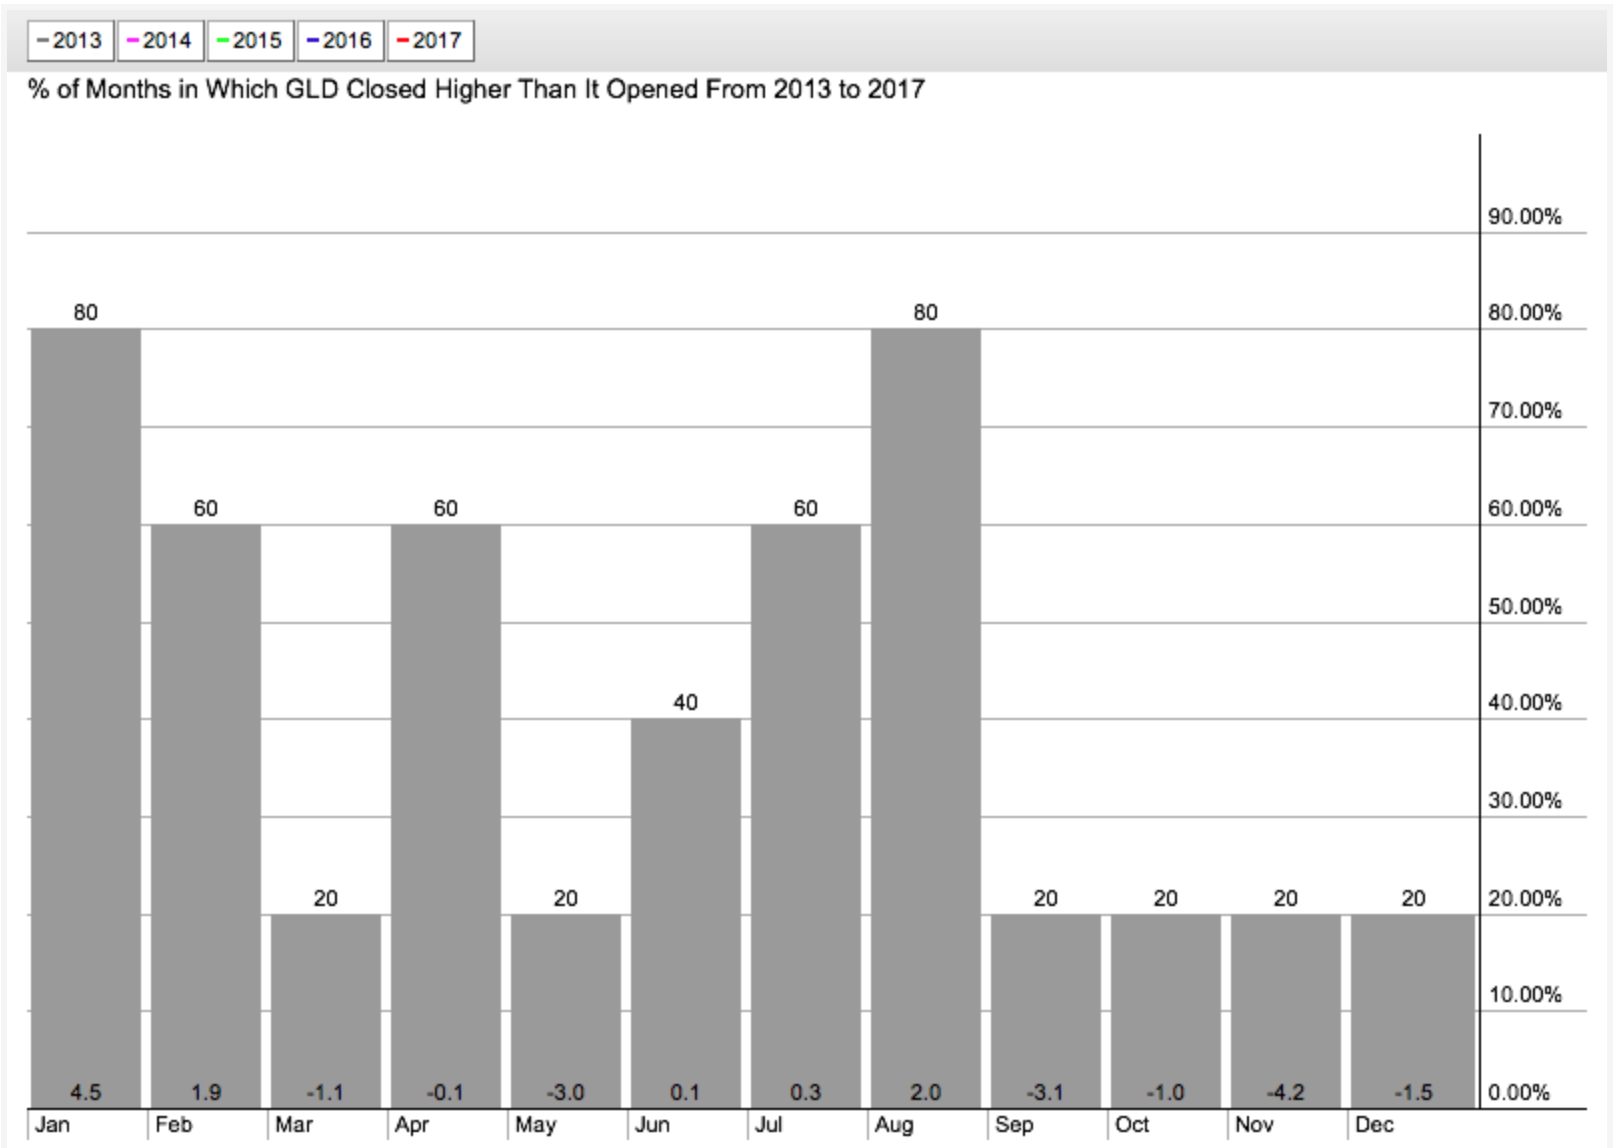Click the -1.1 average return value
The height and width of the screenshot is (1148, 1618).
(x=326, y=1093)
